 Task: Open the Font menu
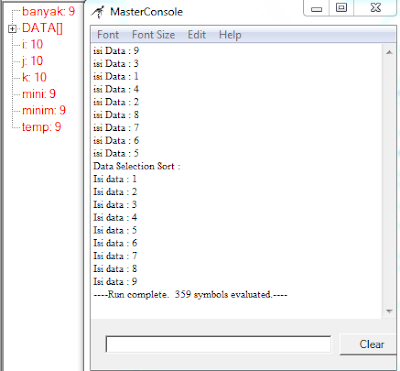[108, 35]
